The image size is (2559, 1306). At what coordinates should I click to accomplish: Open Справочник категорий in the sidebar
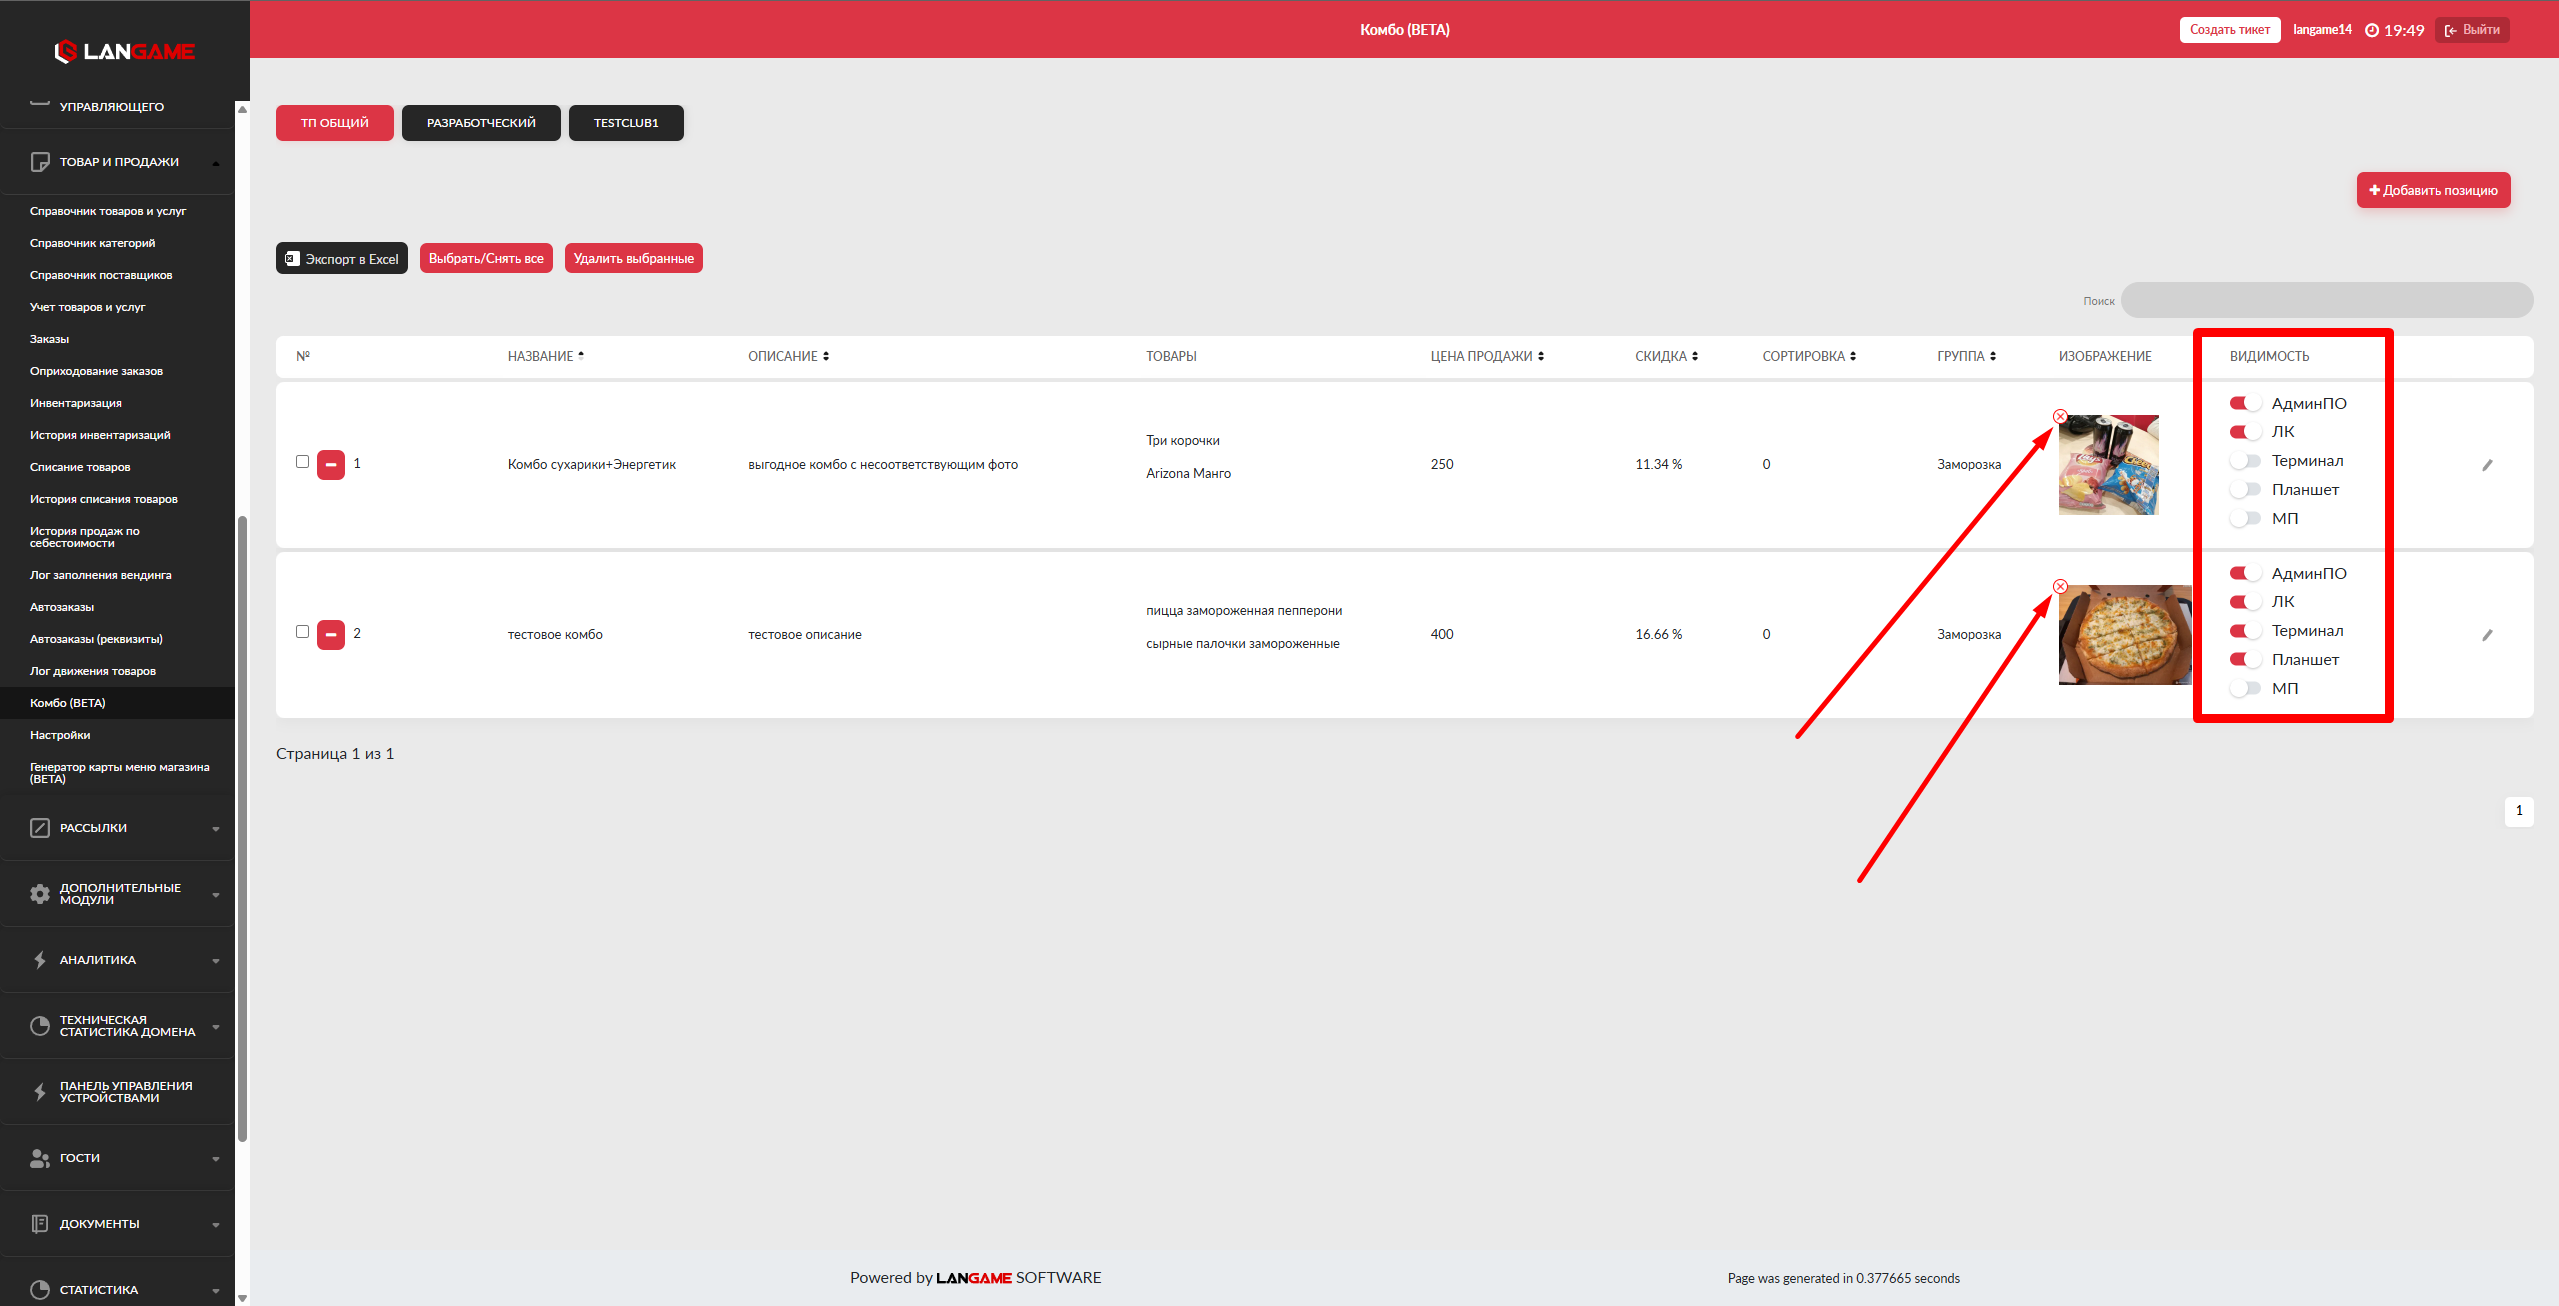[x=93, y=243]
